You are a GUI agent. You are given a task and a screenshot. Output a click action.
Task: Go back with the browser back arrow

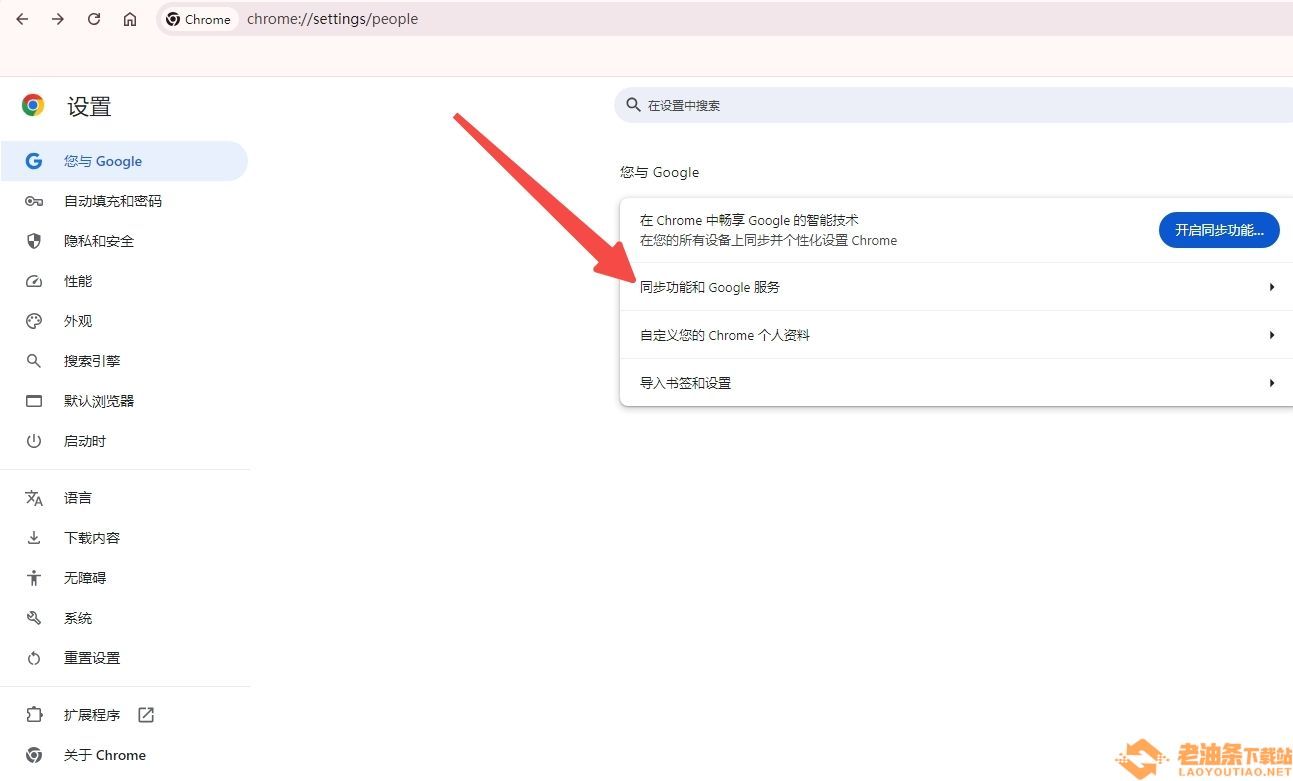pyautogui.click(x=22, y=19)
